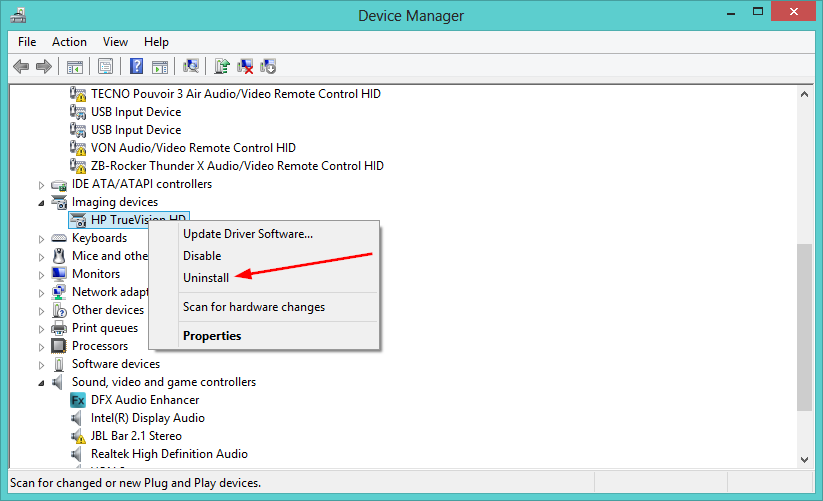The height and width of the screenshot is (501, 823).
Task: Click the VON Audio/Video Remote Control icon
Action: tap(78, 148)
